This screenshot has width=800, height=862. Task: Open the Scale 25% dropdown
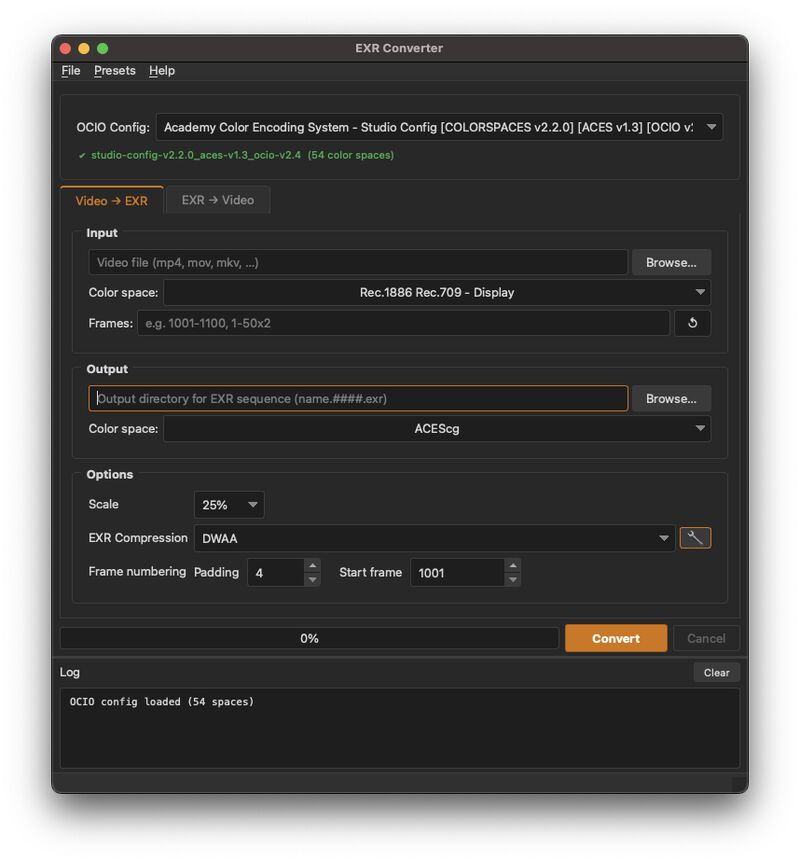point(229,505)
